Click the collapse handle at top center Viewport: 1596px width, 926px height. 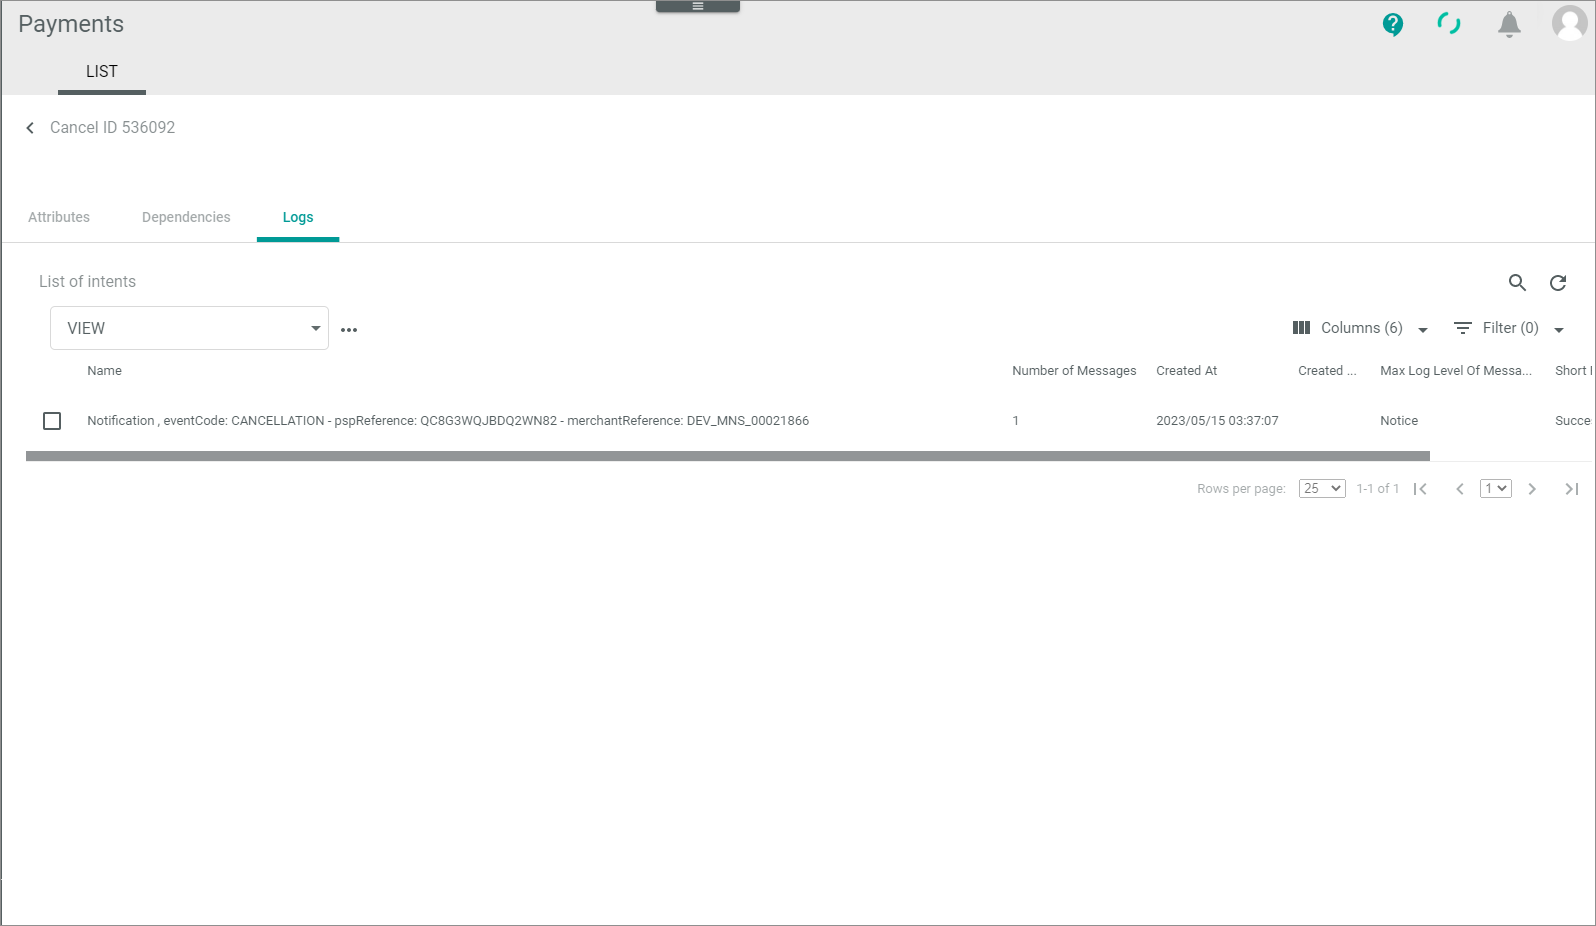tap(698, 6)
